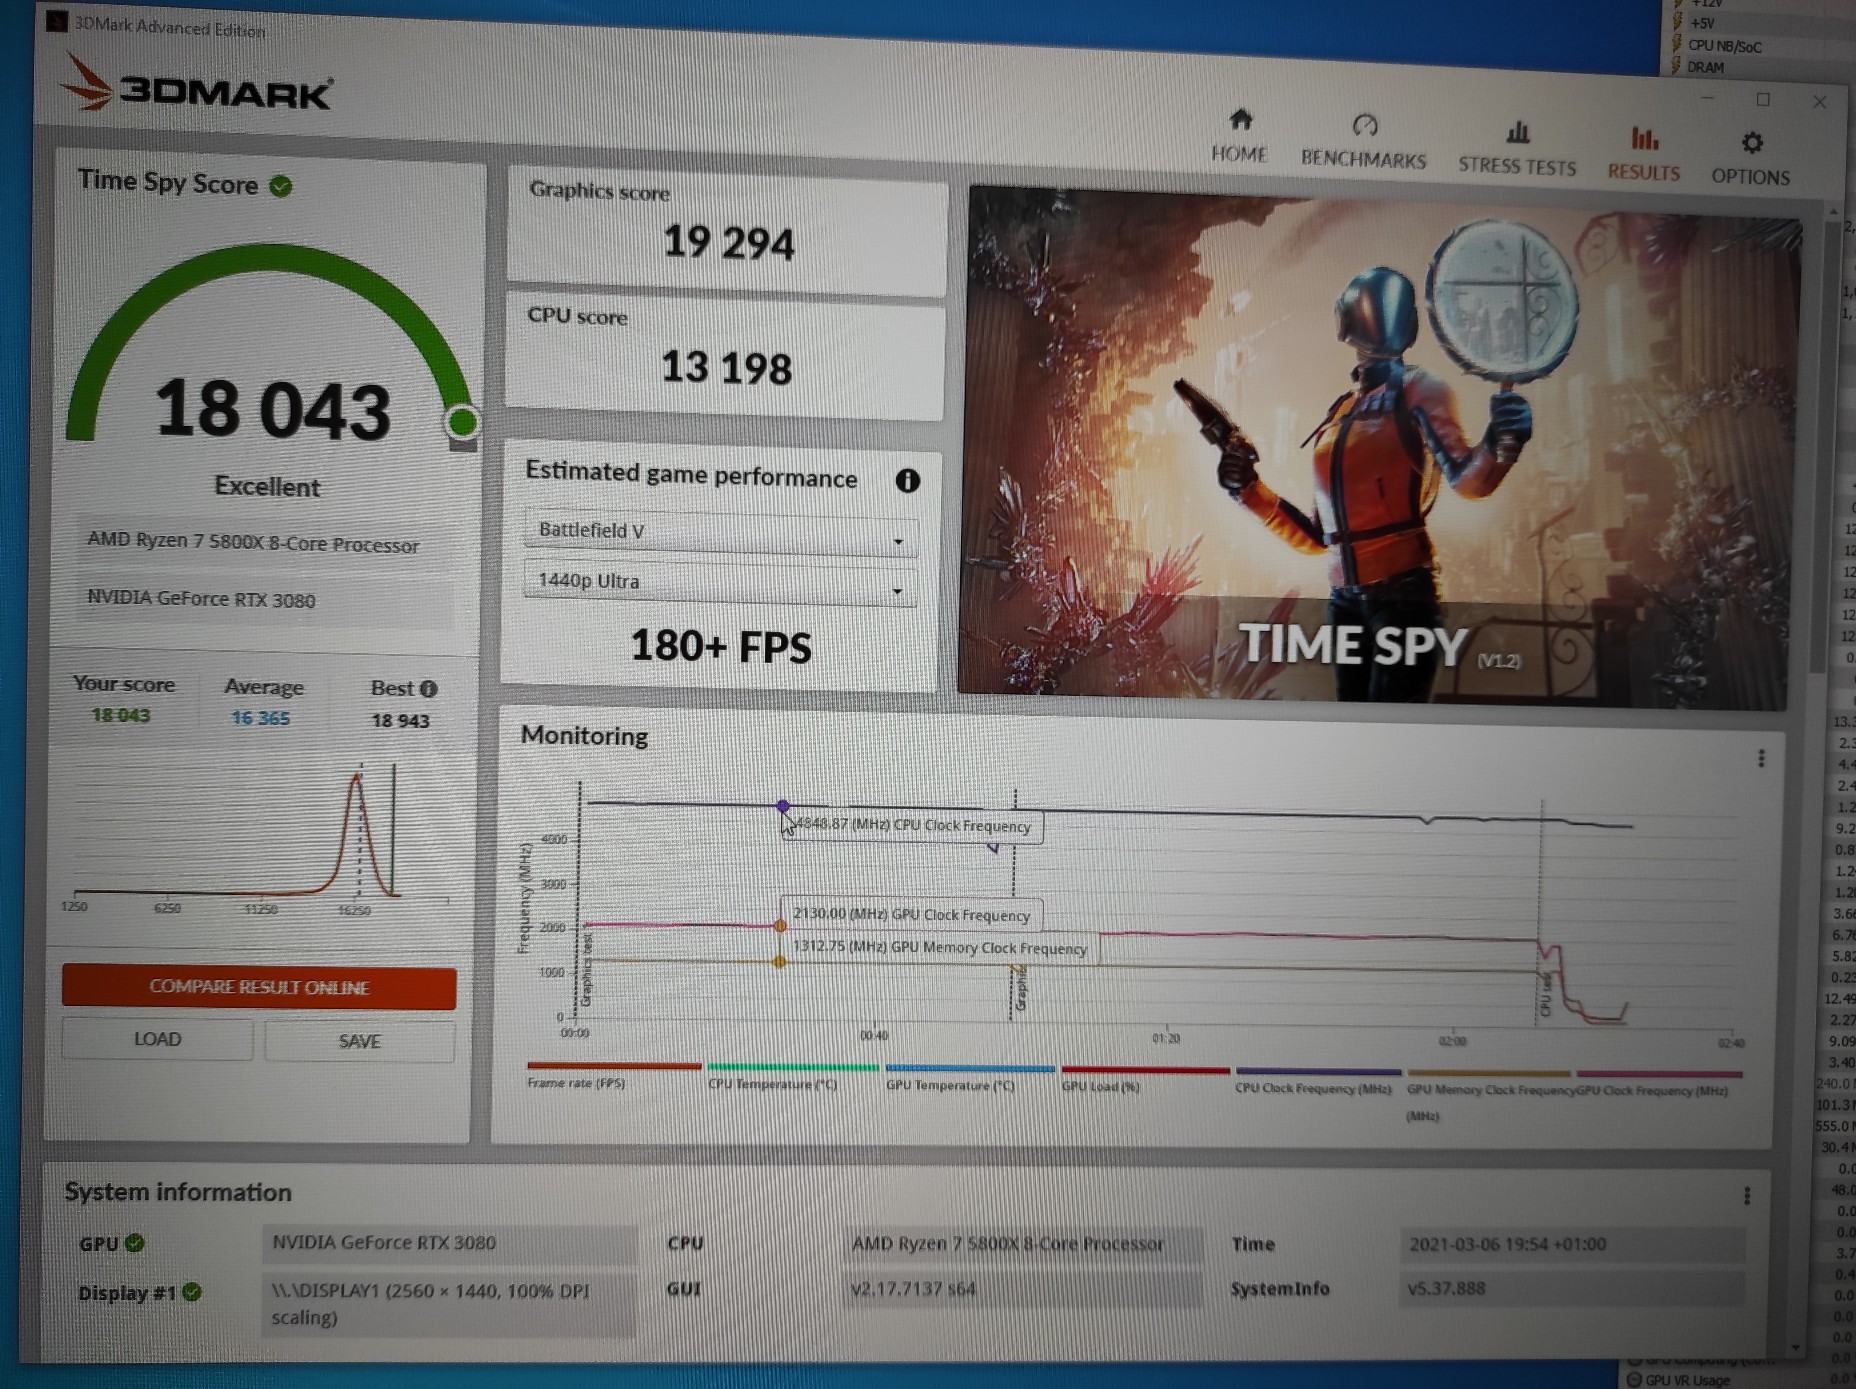
Task: Switch to the Stress Tests tab
Action: (1517, 149)
